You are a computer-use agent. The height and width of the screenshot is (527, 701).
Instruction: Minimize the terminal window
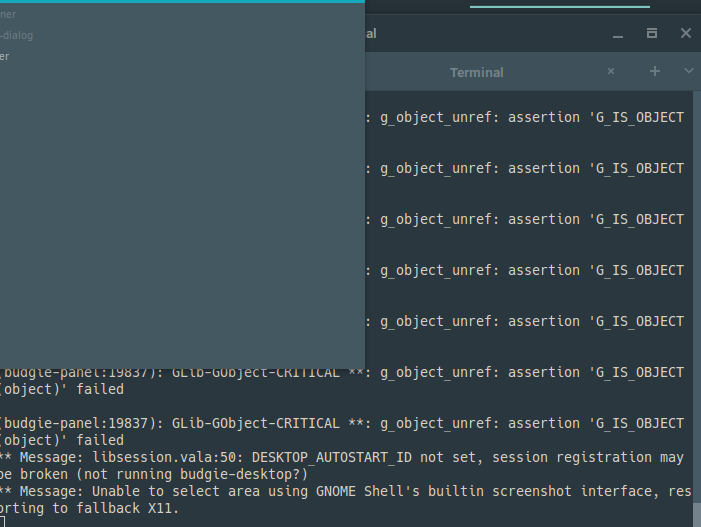tap(618, 34)
